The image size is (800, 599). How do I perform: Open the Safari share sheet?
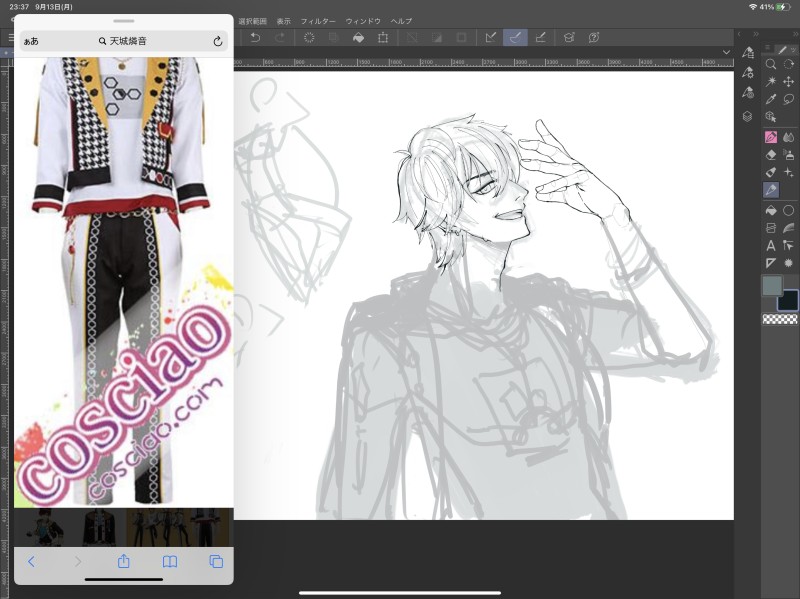123,561
